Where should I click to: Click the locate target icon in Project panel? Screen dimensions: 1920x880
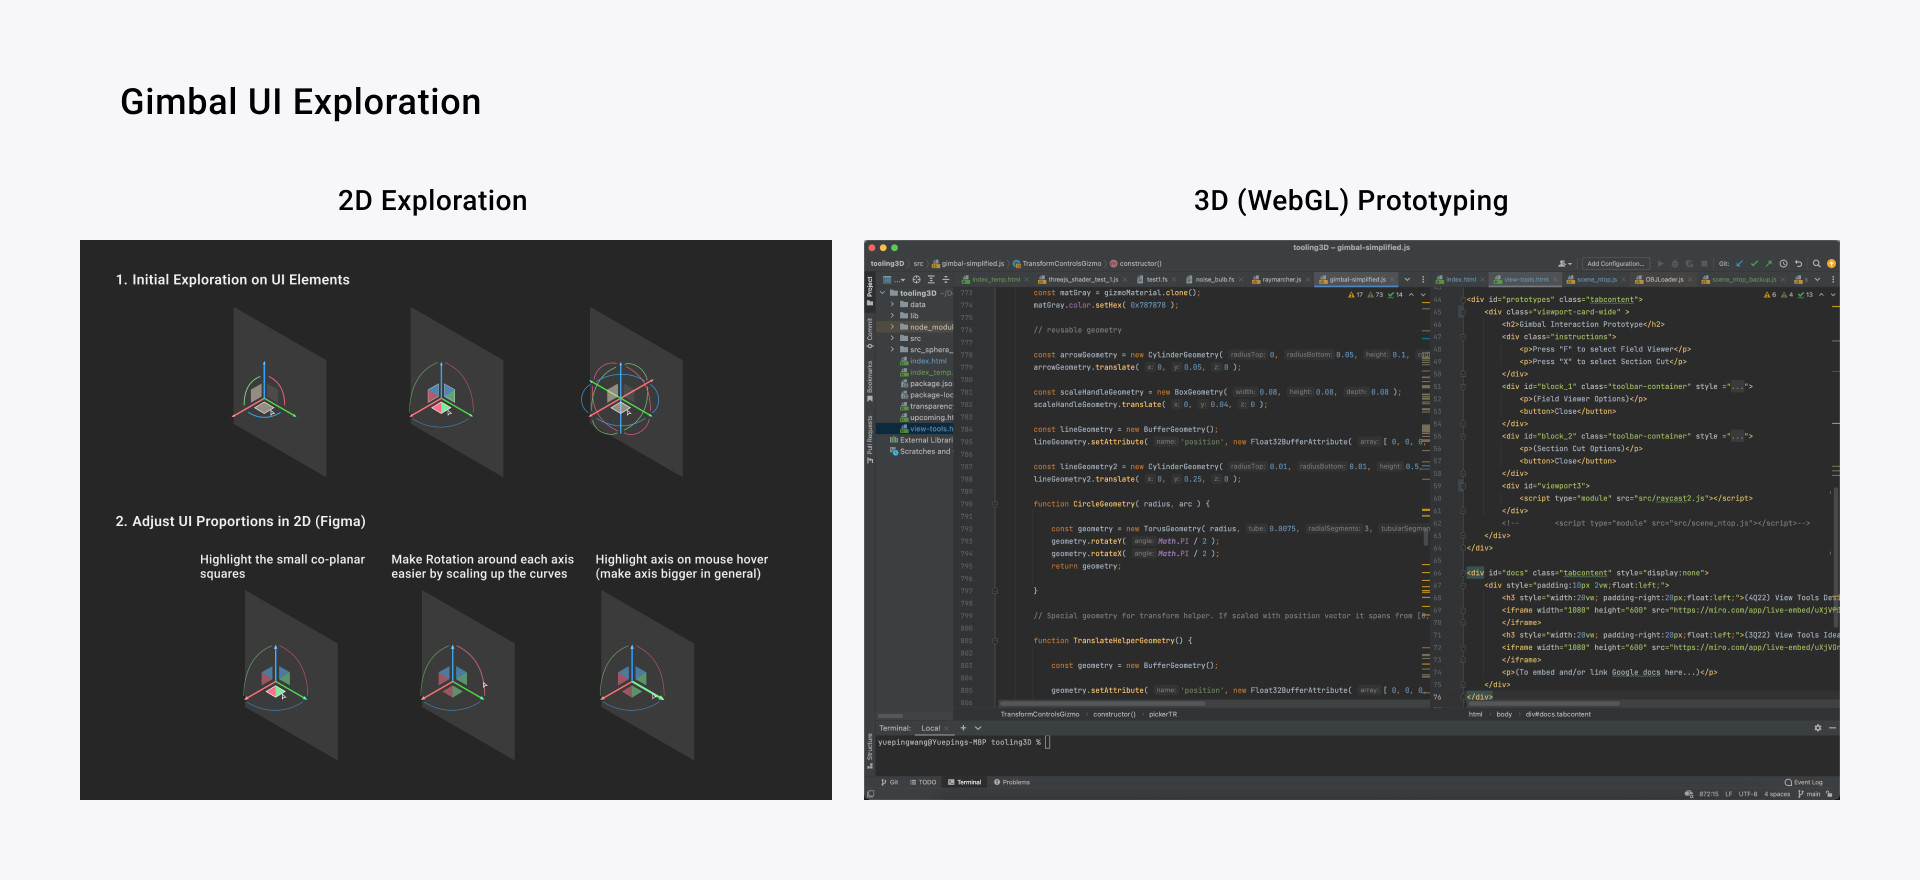point(916,280)
